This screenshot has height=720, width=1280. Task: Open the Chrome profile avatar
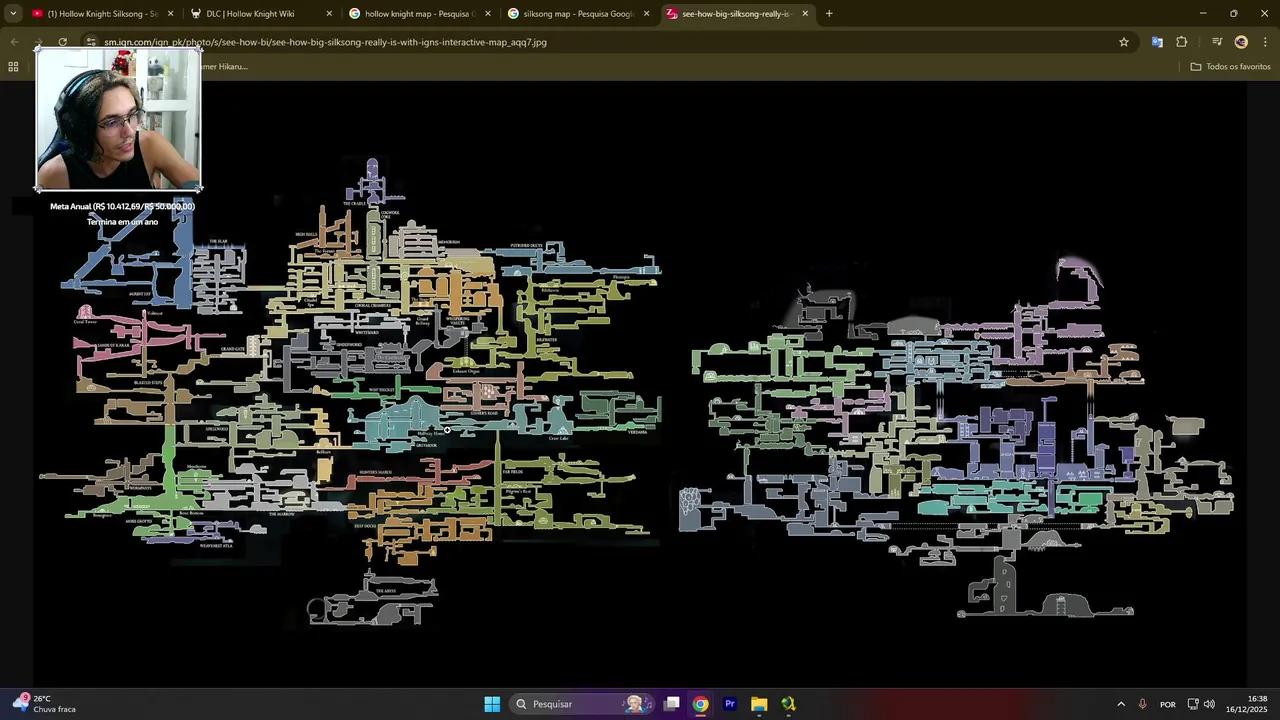tap(1241, 42)
